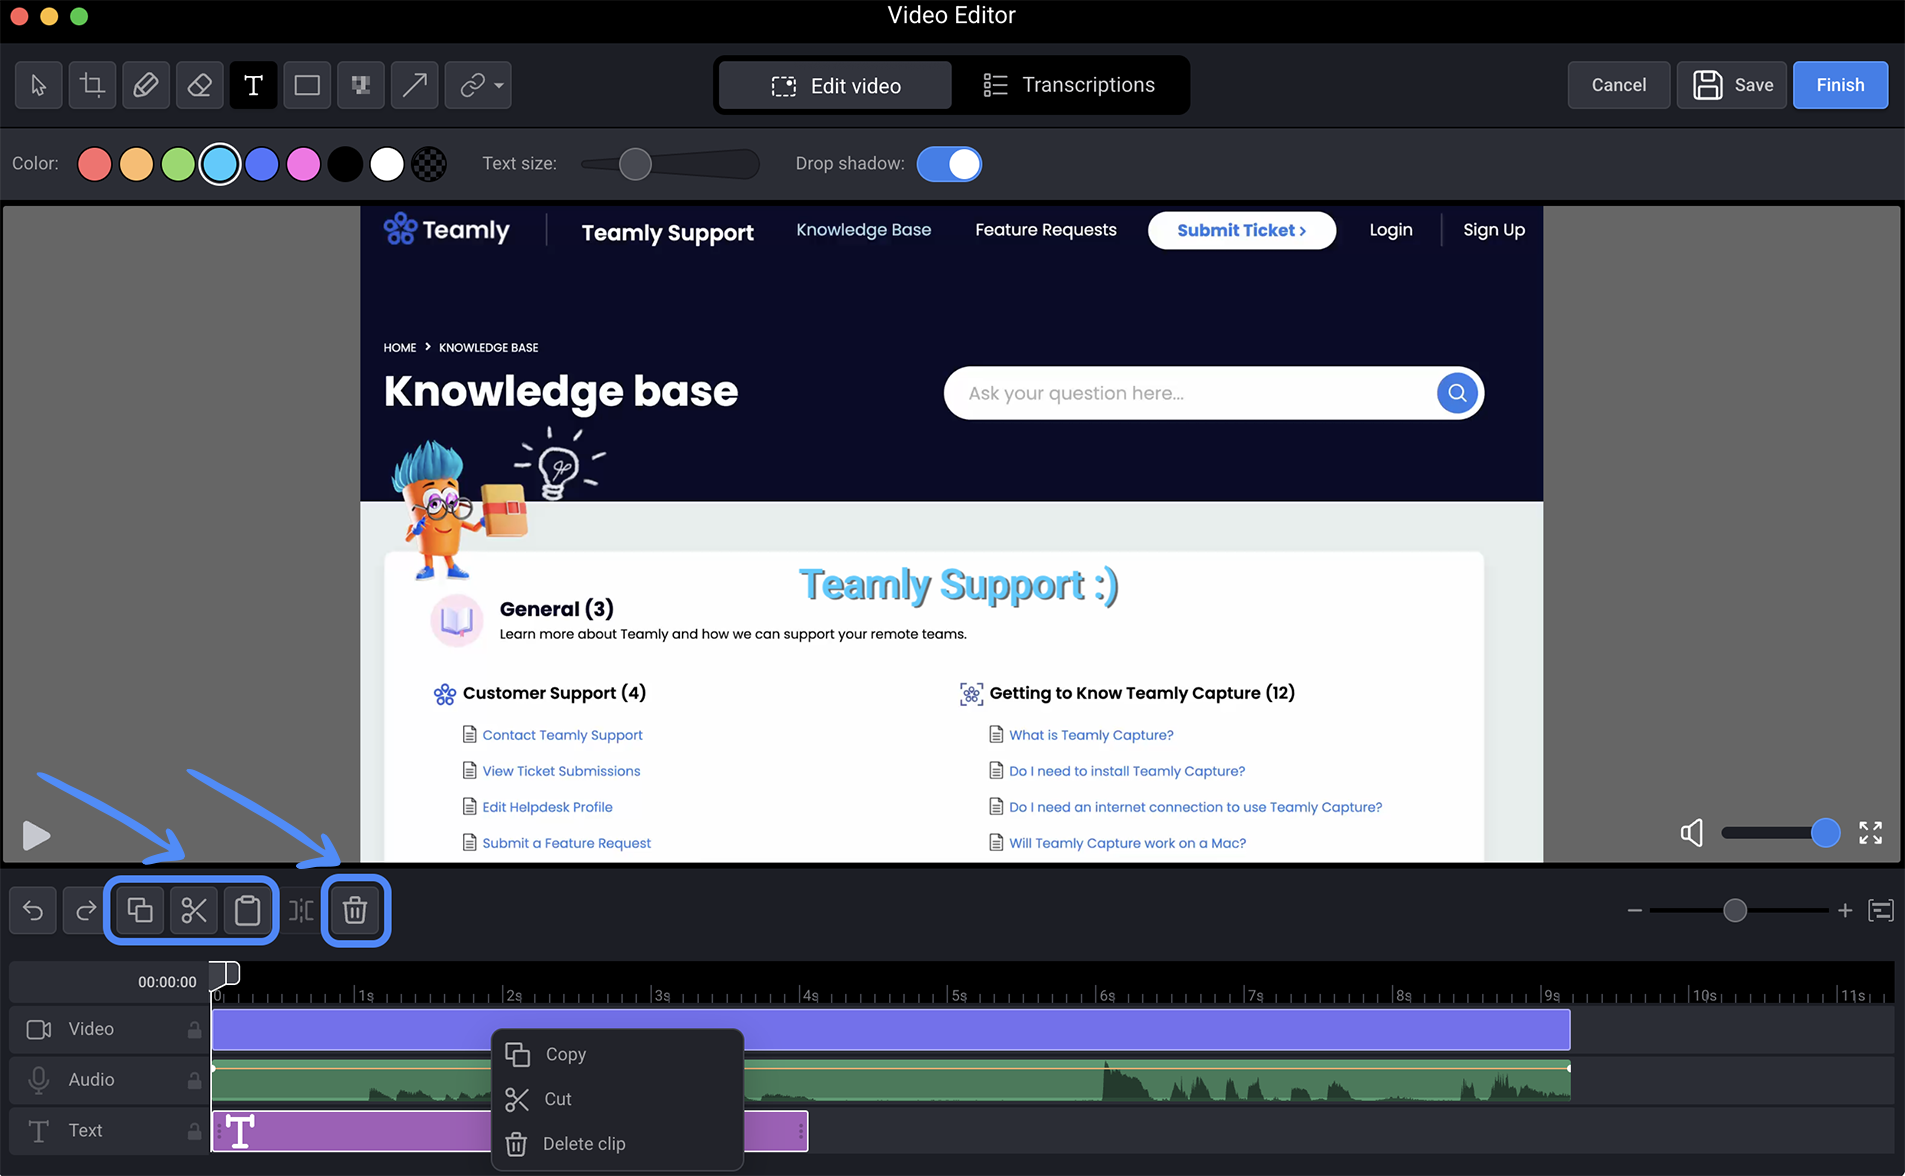Enter fullscreen preview mode
1905x1176 pixels.
[1870, 832]
